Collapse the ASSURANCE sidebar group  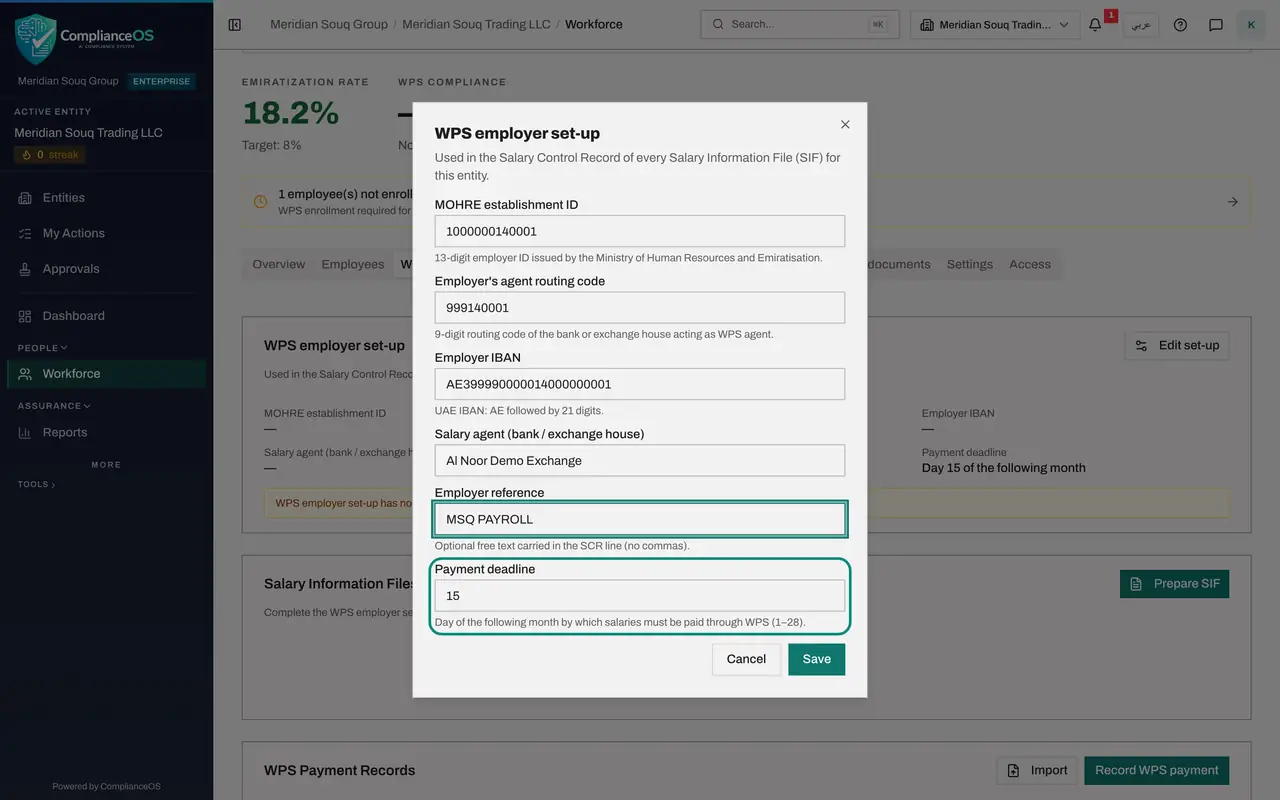click(x=54, y=406)
